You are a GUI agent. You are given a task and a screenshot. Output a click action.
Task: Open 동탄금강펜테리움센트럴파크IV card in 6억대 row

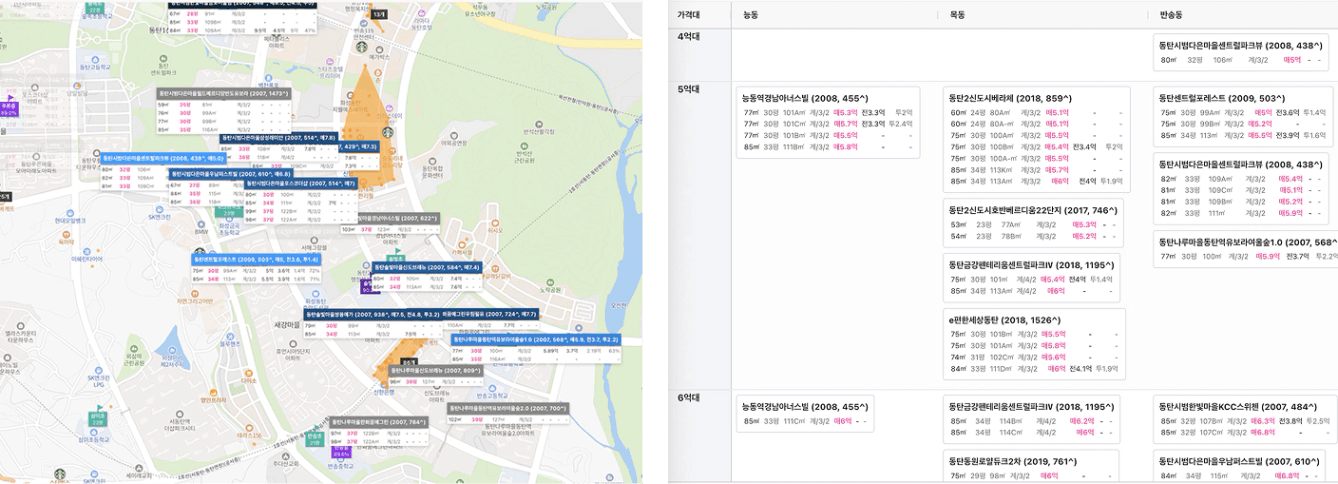click(1033, 418)
